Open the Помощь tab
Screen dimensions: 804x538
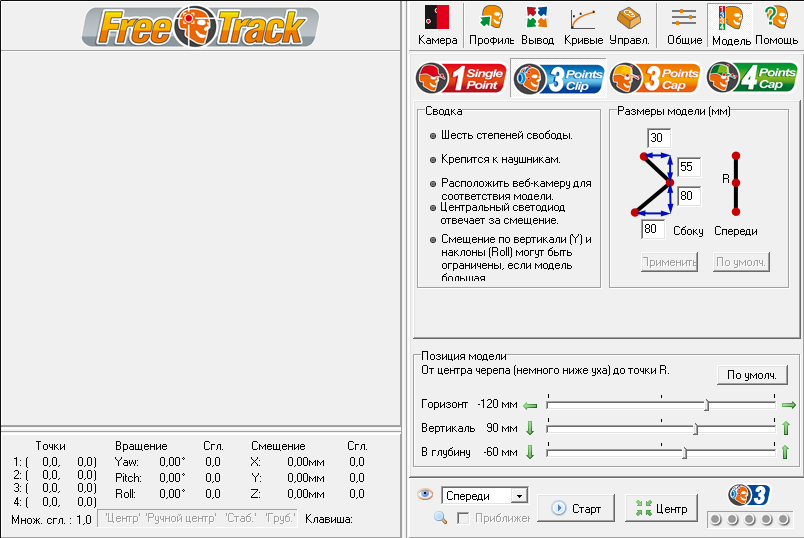click(x=776, y=25)
